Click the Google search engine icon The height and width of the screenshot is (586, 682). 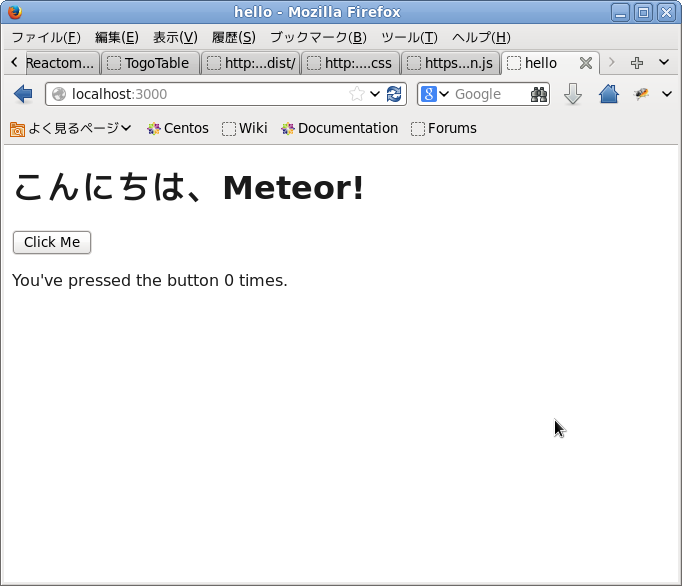tap(428, 94)
